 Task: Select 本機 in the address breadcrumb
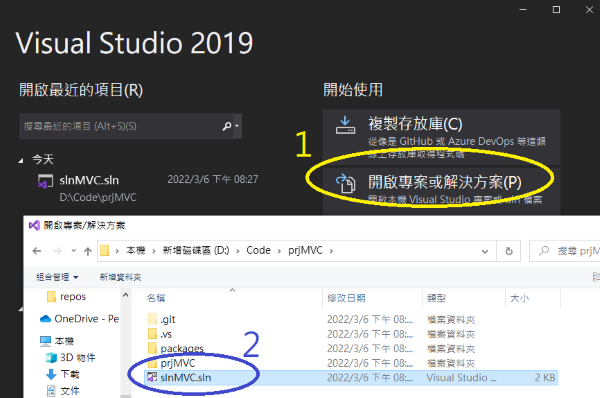tap(136, 251)
